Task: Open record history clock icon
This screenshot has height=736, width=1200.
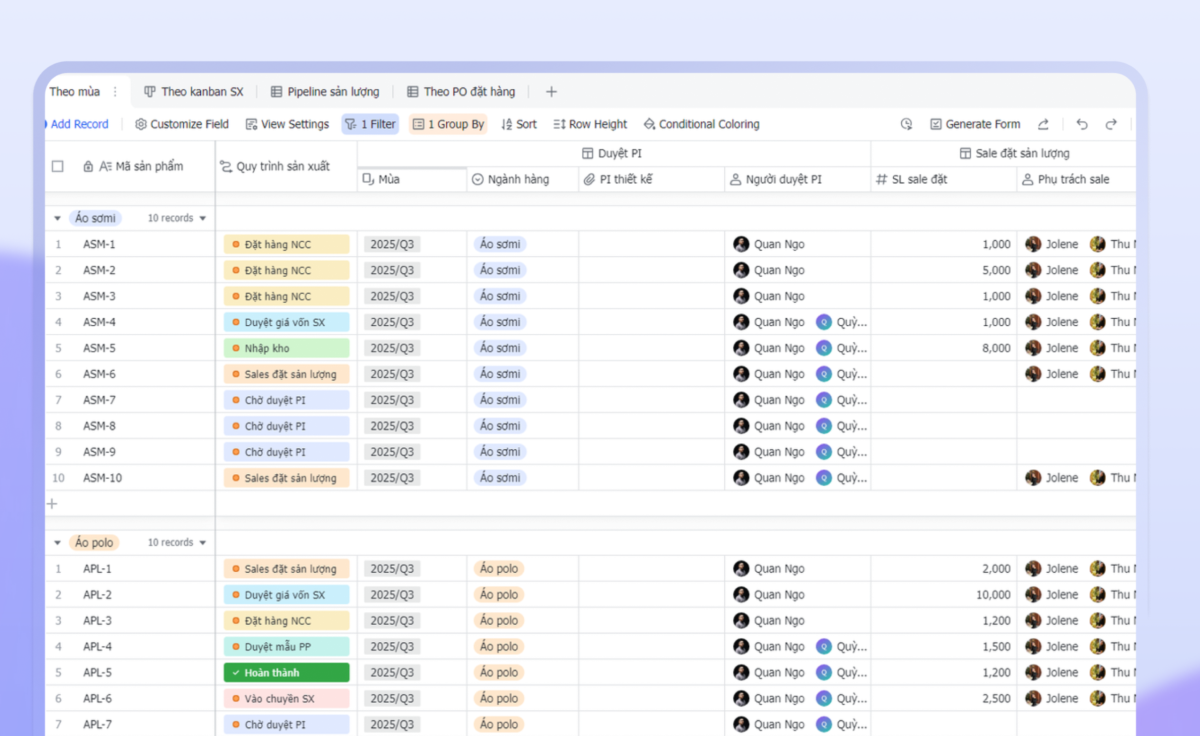Action: point(906,124)
